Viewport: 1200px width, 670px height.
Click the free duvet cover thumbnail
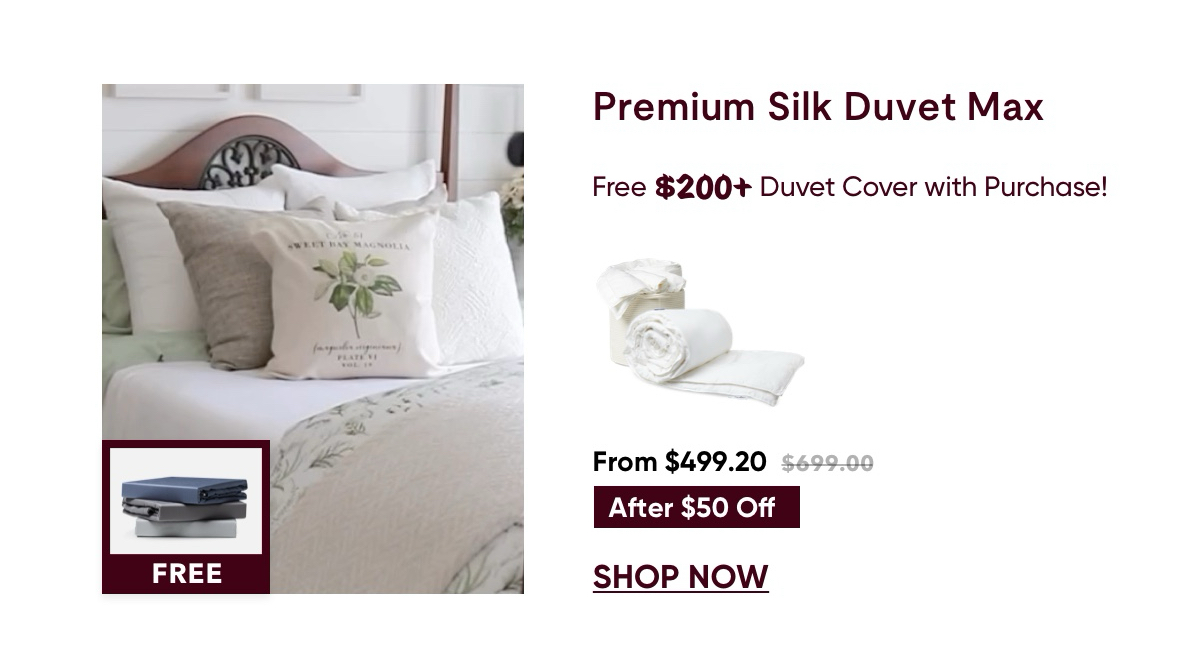pyautogui.click(x=186, y=501)
